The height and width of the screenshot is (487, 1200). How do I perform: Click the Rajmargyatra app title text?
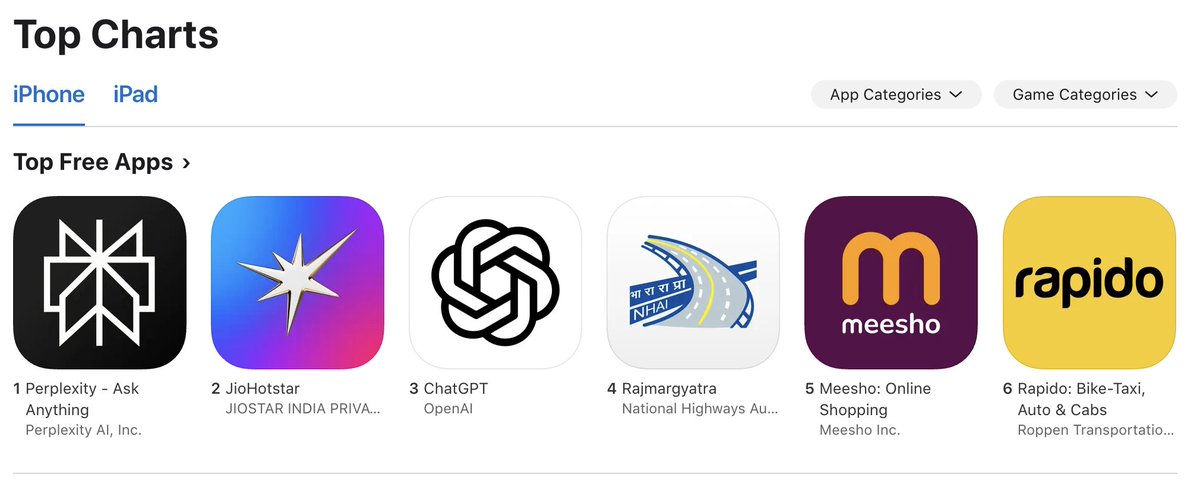point(669,388)
